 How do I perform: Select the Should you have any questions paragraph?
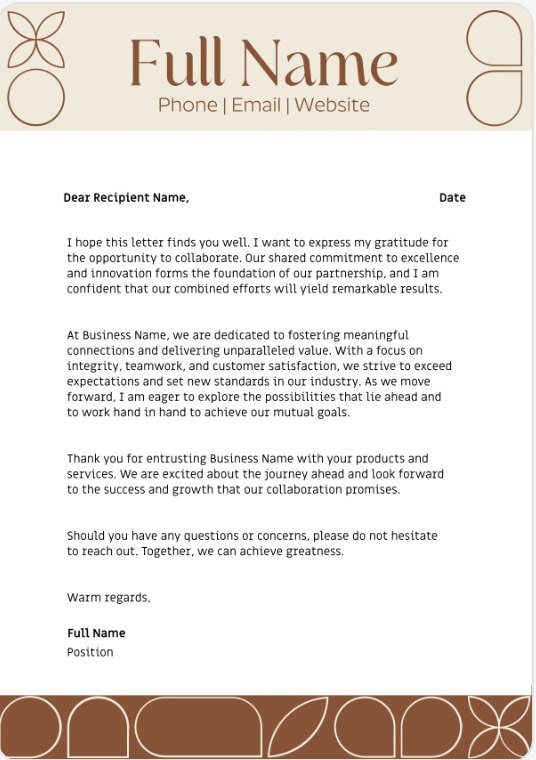click(252, 543)
